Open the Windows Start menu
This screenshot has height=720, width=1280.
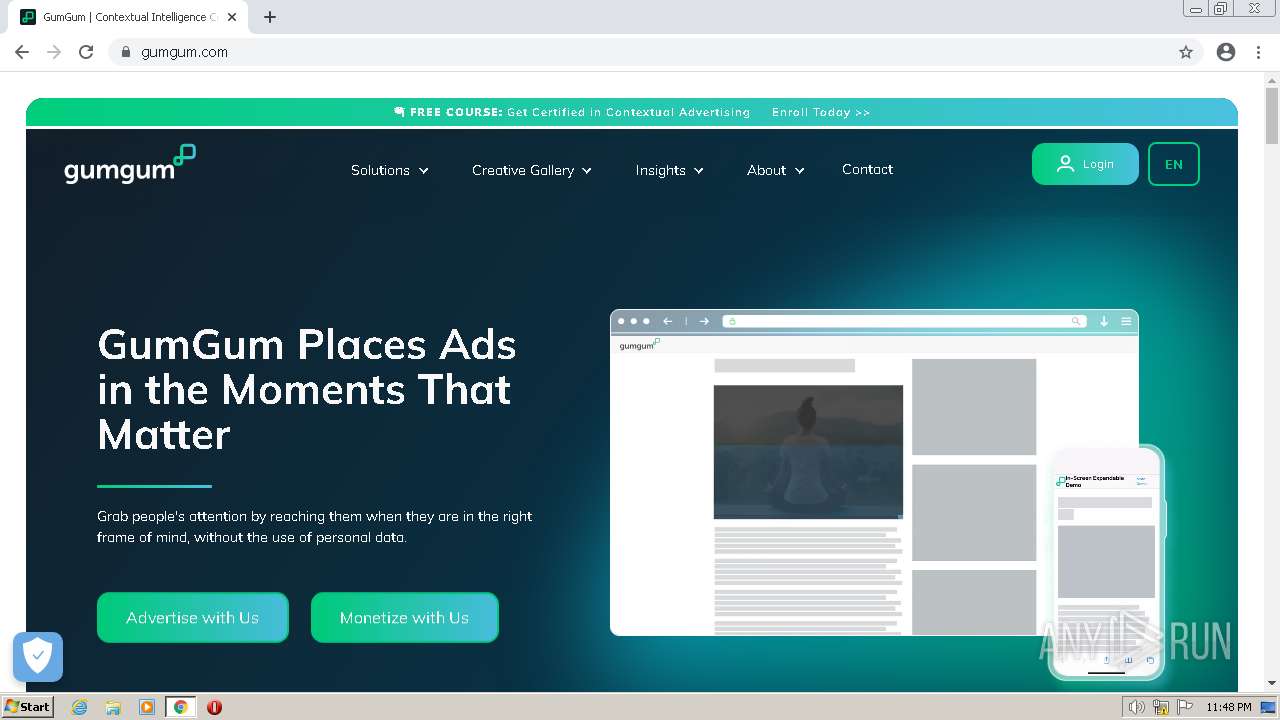tap(28, 706)
